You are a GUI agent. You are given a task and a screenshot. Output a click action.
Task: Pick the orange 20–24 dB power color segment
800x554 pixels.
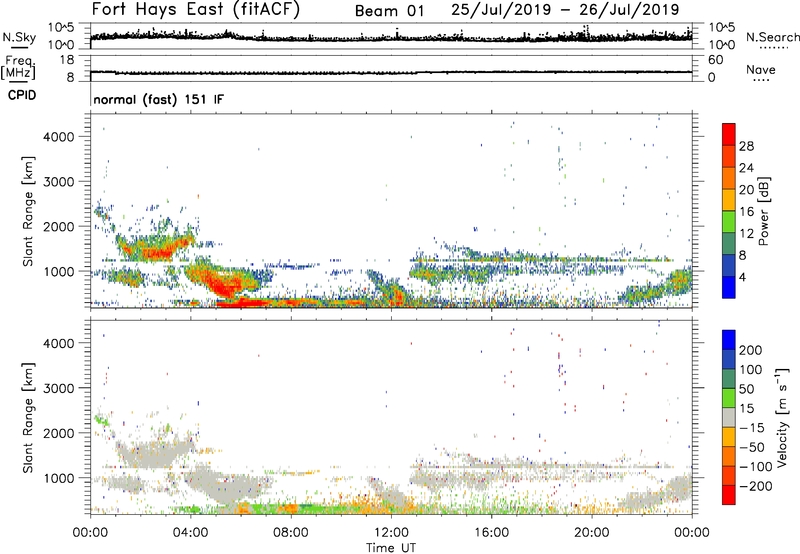pos(729,179)
